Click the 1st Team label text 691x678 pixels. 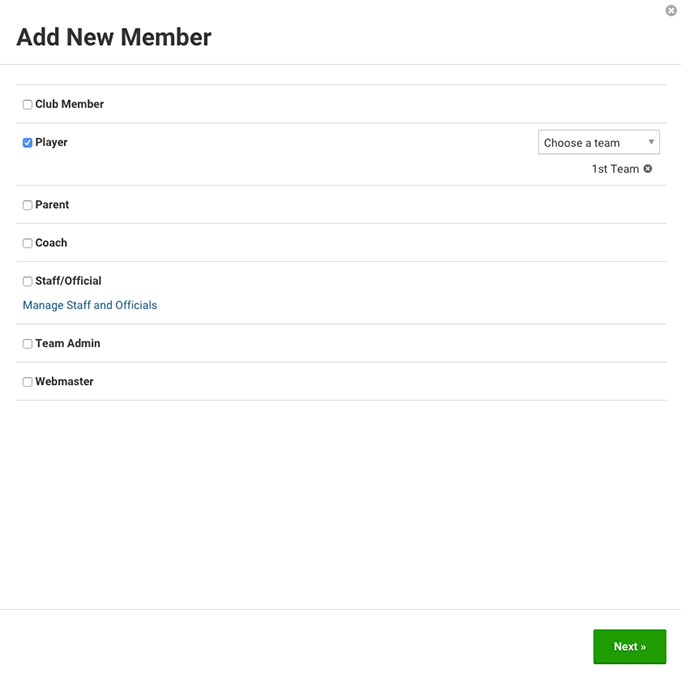615,169
